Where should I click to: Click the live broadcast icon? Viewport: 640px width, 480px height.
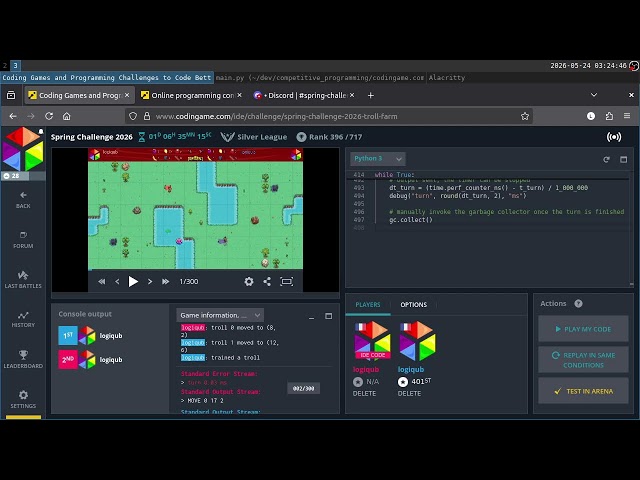click(x=614, y=137)
